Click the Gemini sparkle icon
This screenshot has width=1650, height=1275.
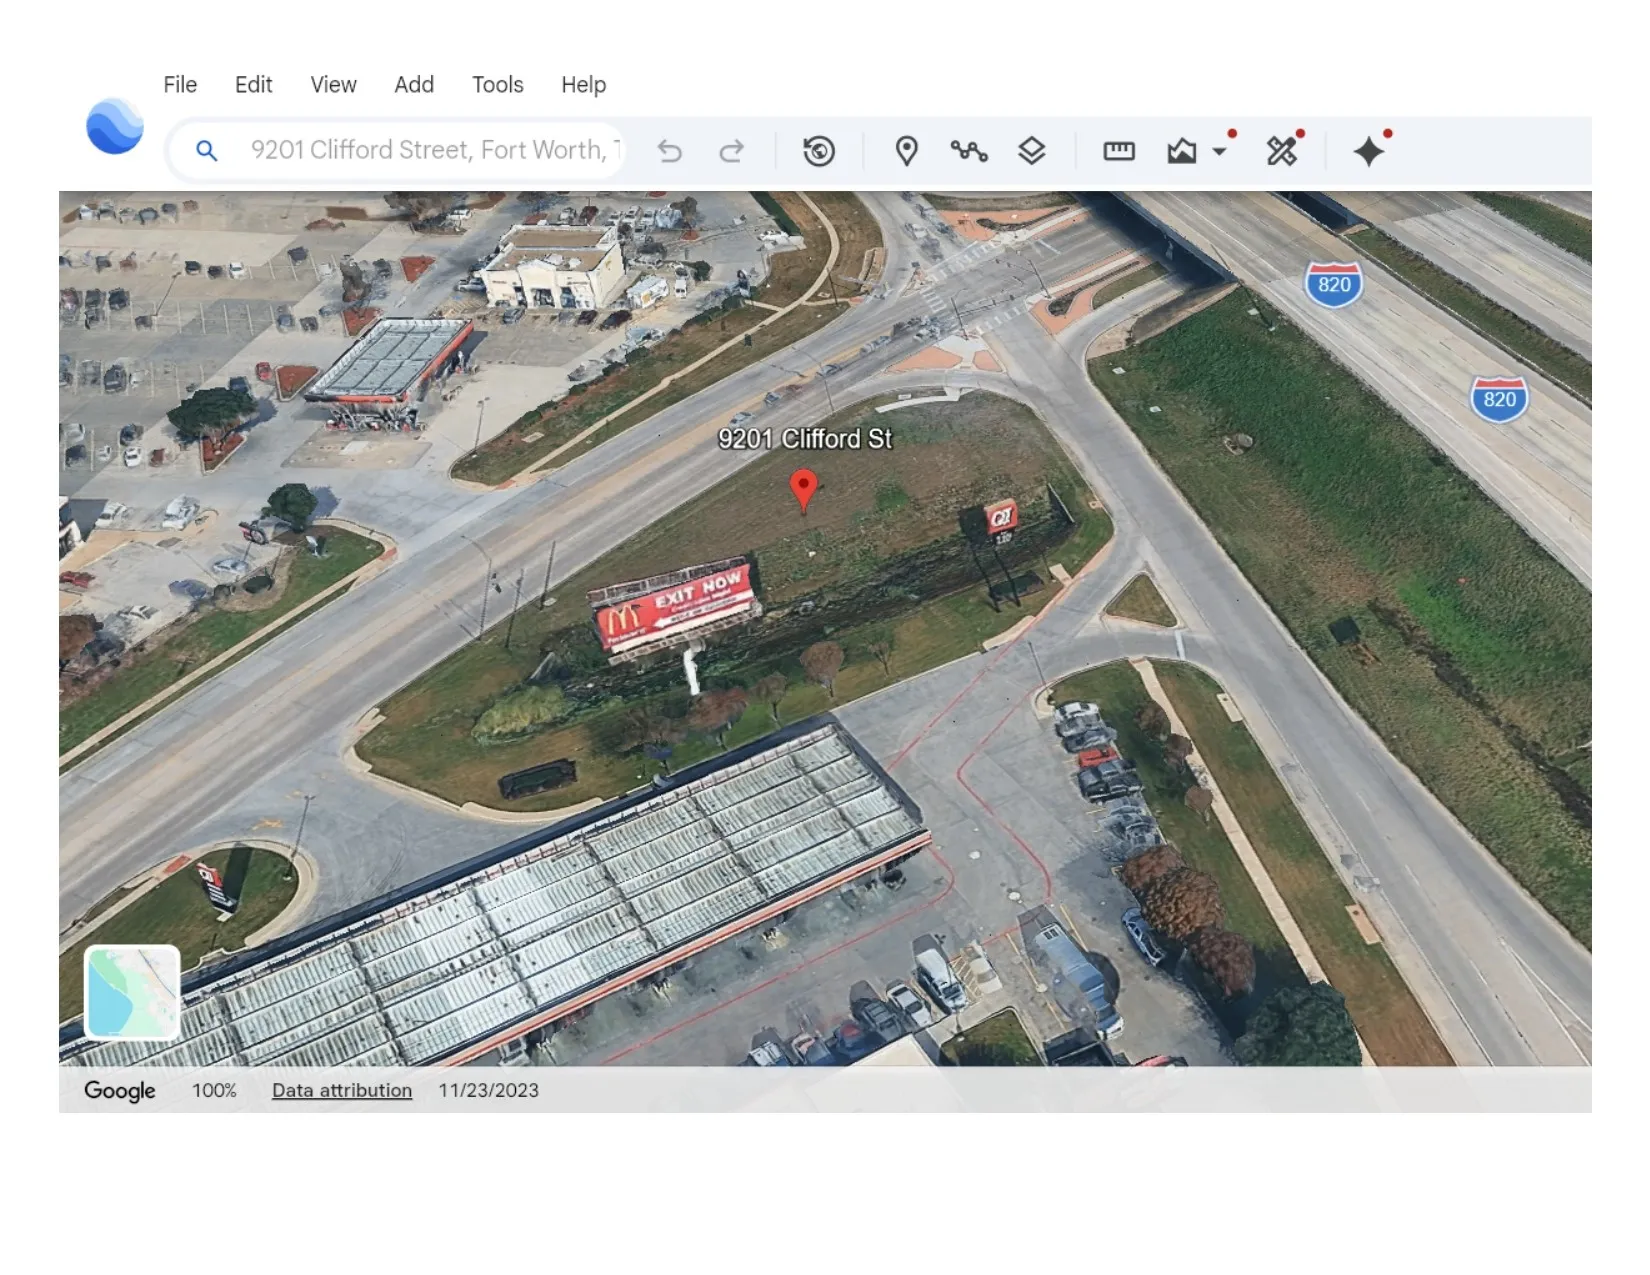[x=1369, y=151]
